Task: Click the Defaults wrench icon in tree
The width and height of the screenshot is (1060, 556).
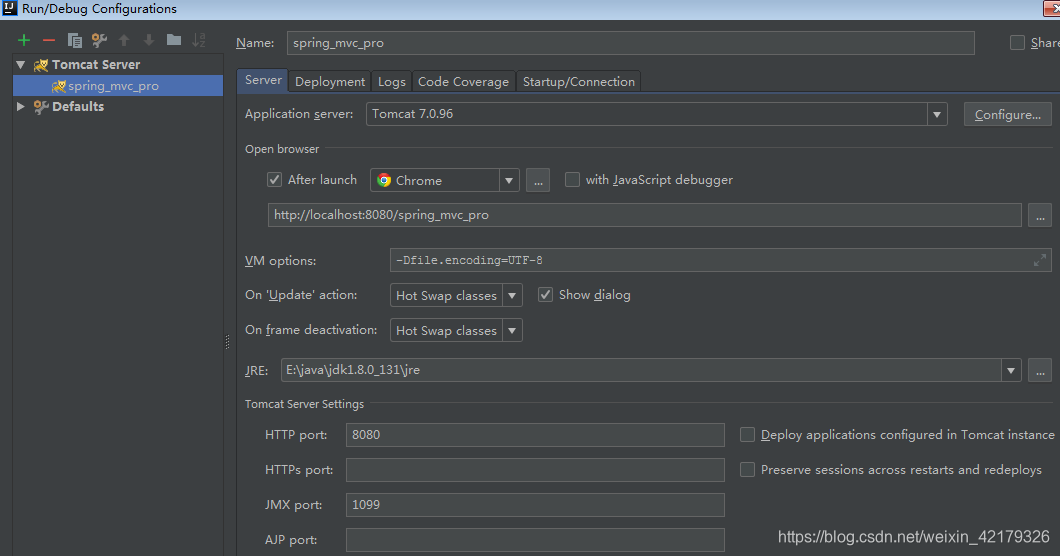Action: pyautogui.click(x=41, y=107)
